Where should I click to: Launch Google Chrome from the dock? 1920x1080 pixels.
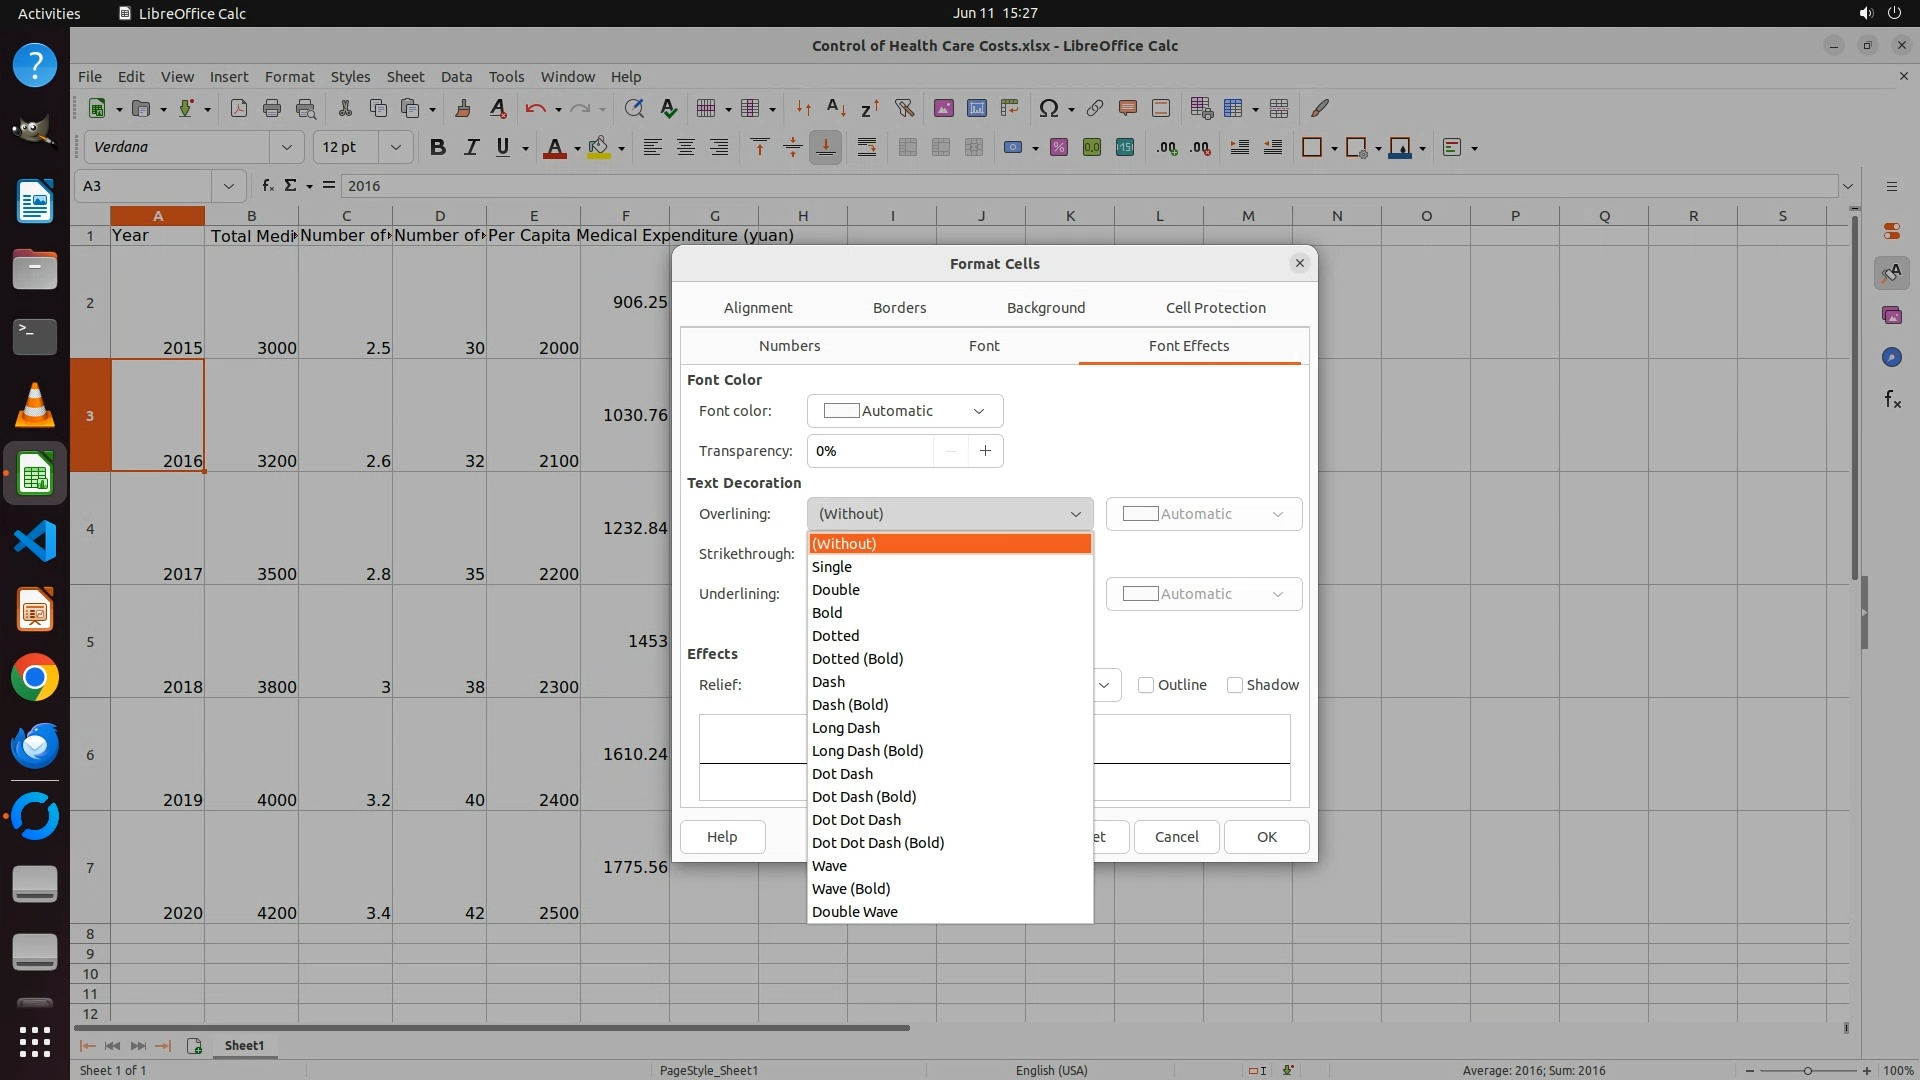click(35, 678)
